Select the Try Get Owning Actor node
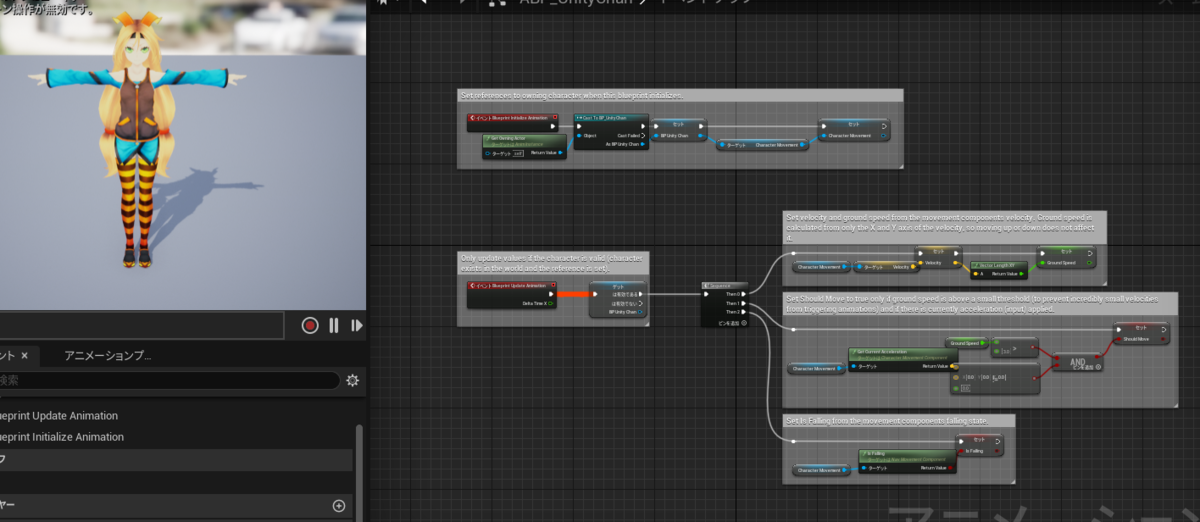1200x522 pixels. pos(525,147)
